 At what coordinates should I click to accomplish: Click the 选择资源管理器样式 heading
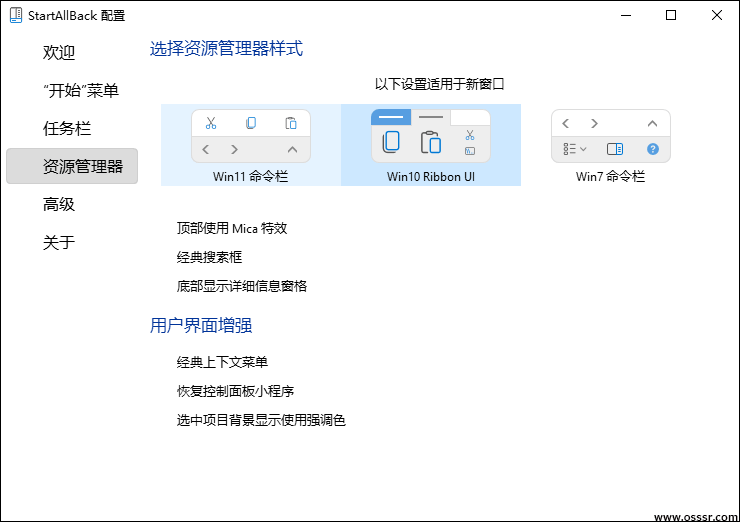click(226, 48)
